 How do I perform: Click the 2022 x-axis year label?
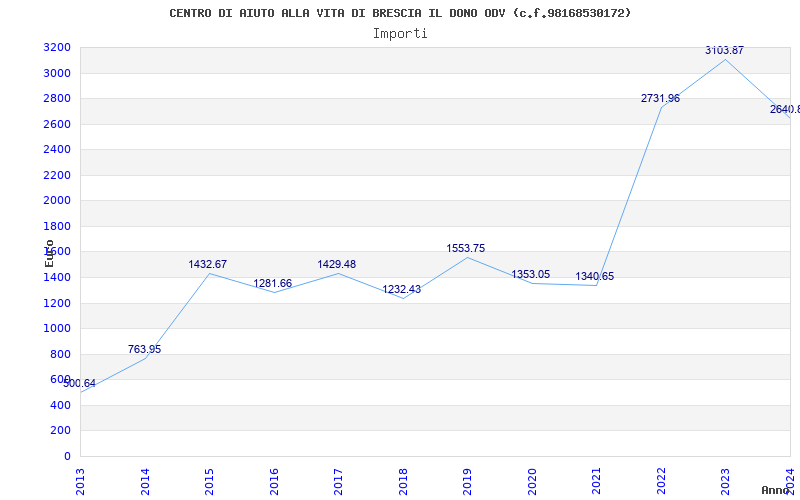[x=661, y=481]
